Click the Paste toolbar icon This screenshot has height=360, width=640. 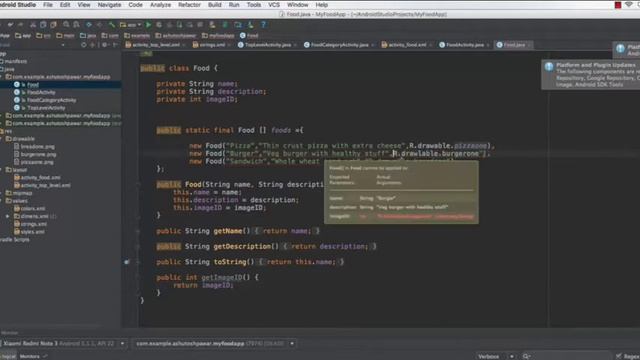click(53, 25)
